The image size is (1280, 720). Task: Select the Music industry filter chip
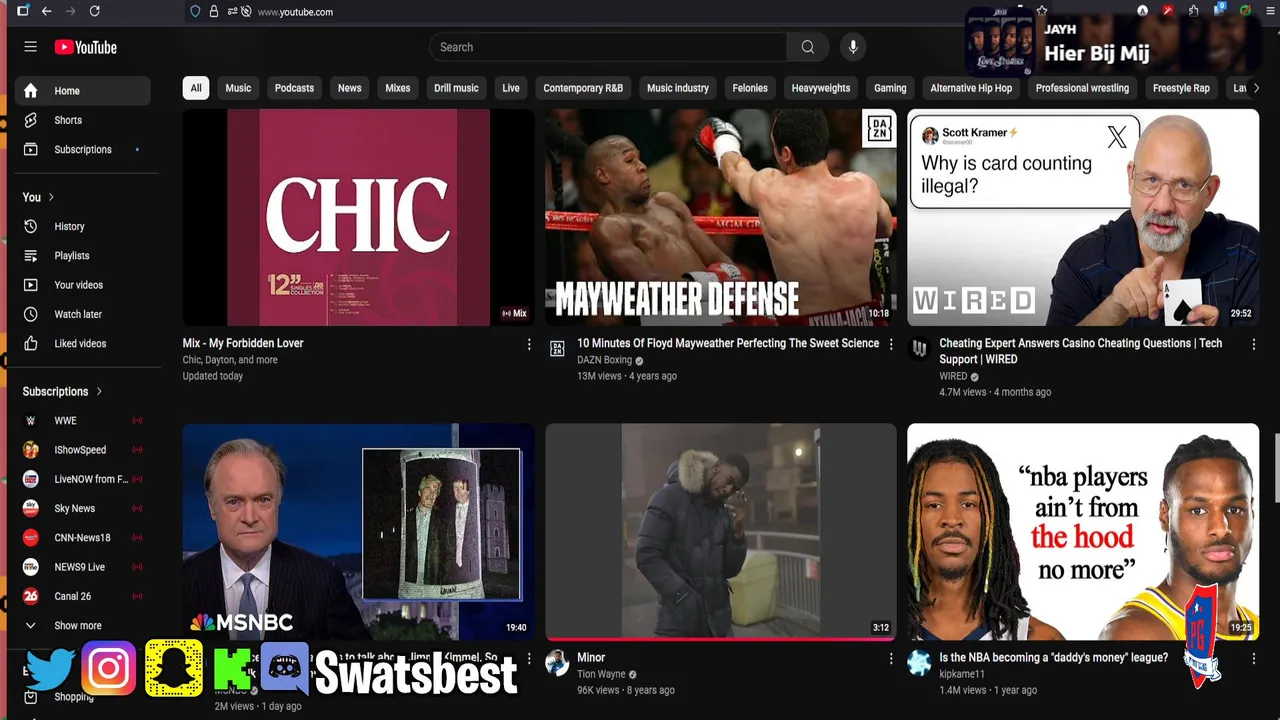coord(678,88)
